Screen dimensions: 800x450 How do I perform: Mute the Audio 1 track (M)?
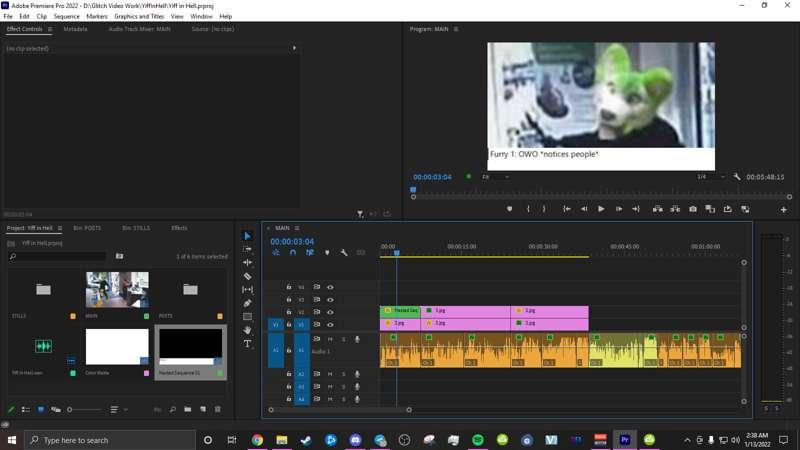point(330,339)
